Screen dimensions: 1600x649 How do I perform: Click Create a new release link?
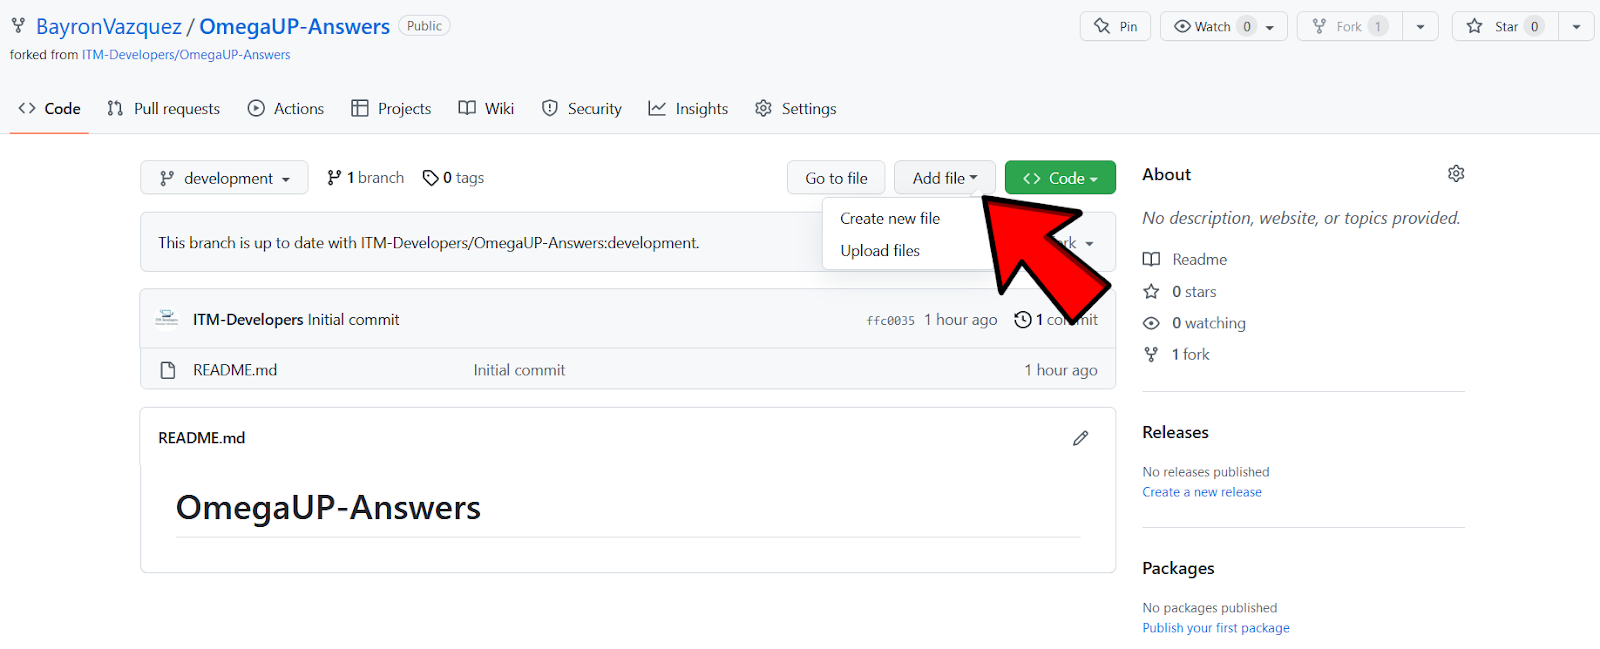coord(1202,492)
